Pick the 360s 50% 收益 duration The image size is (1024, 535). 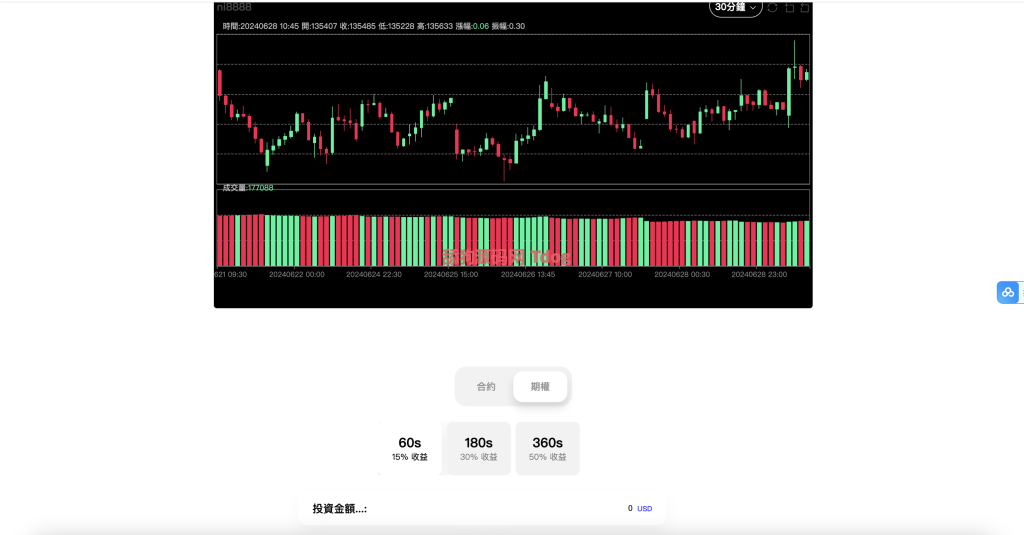[547, 448]
